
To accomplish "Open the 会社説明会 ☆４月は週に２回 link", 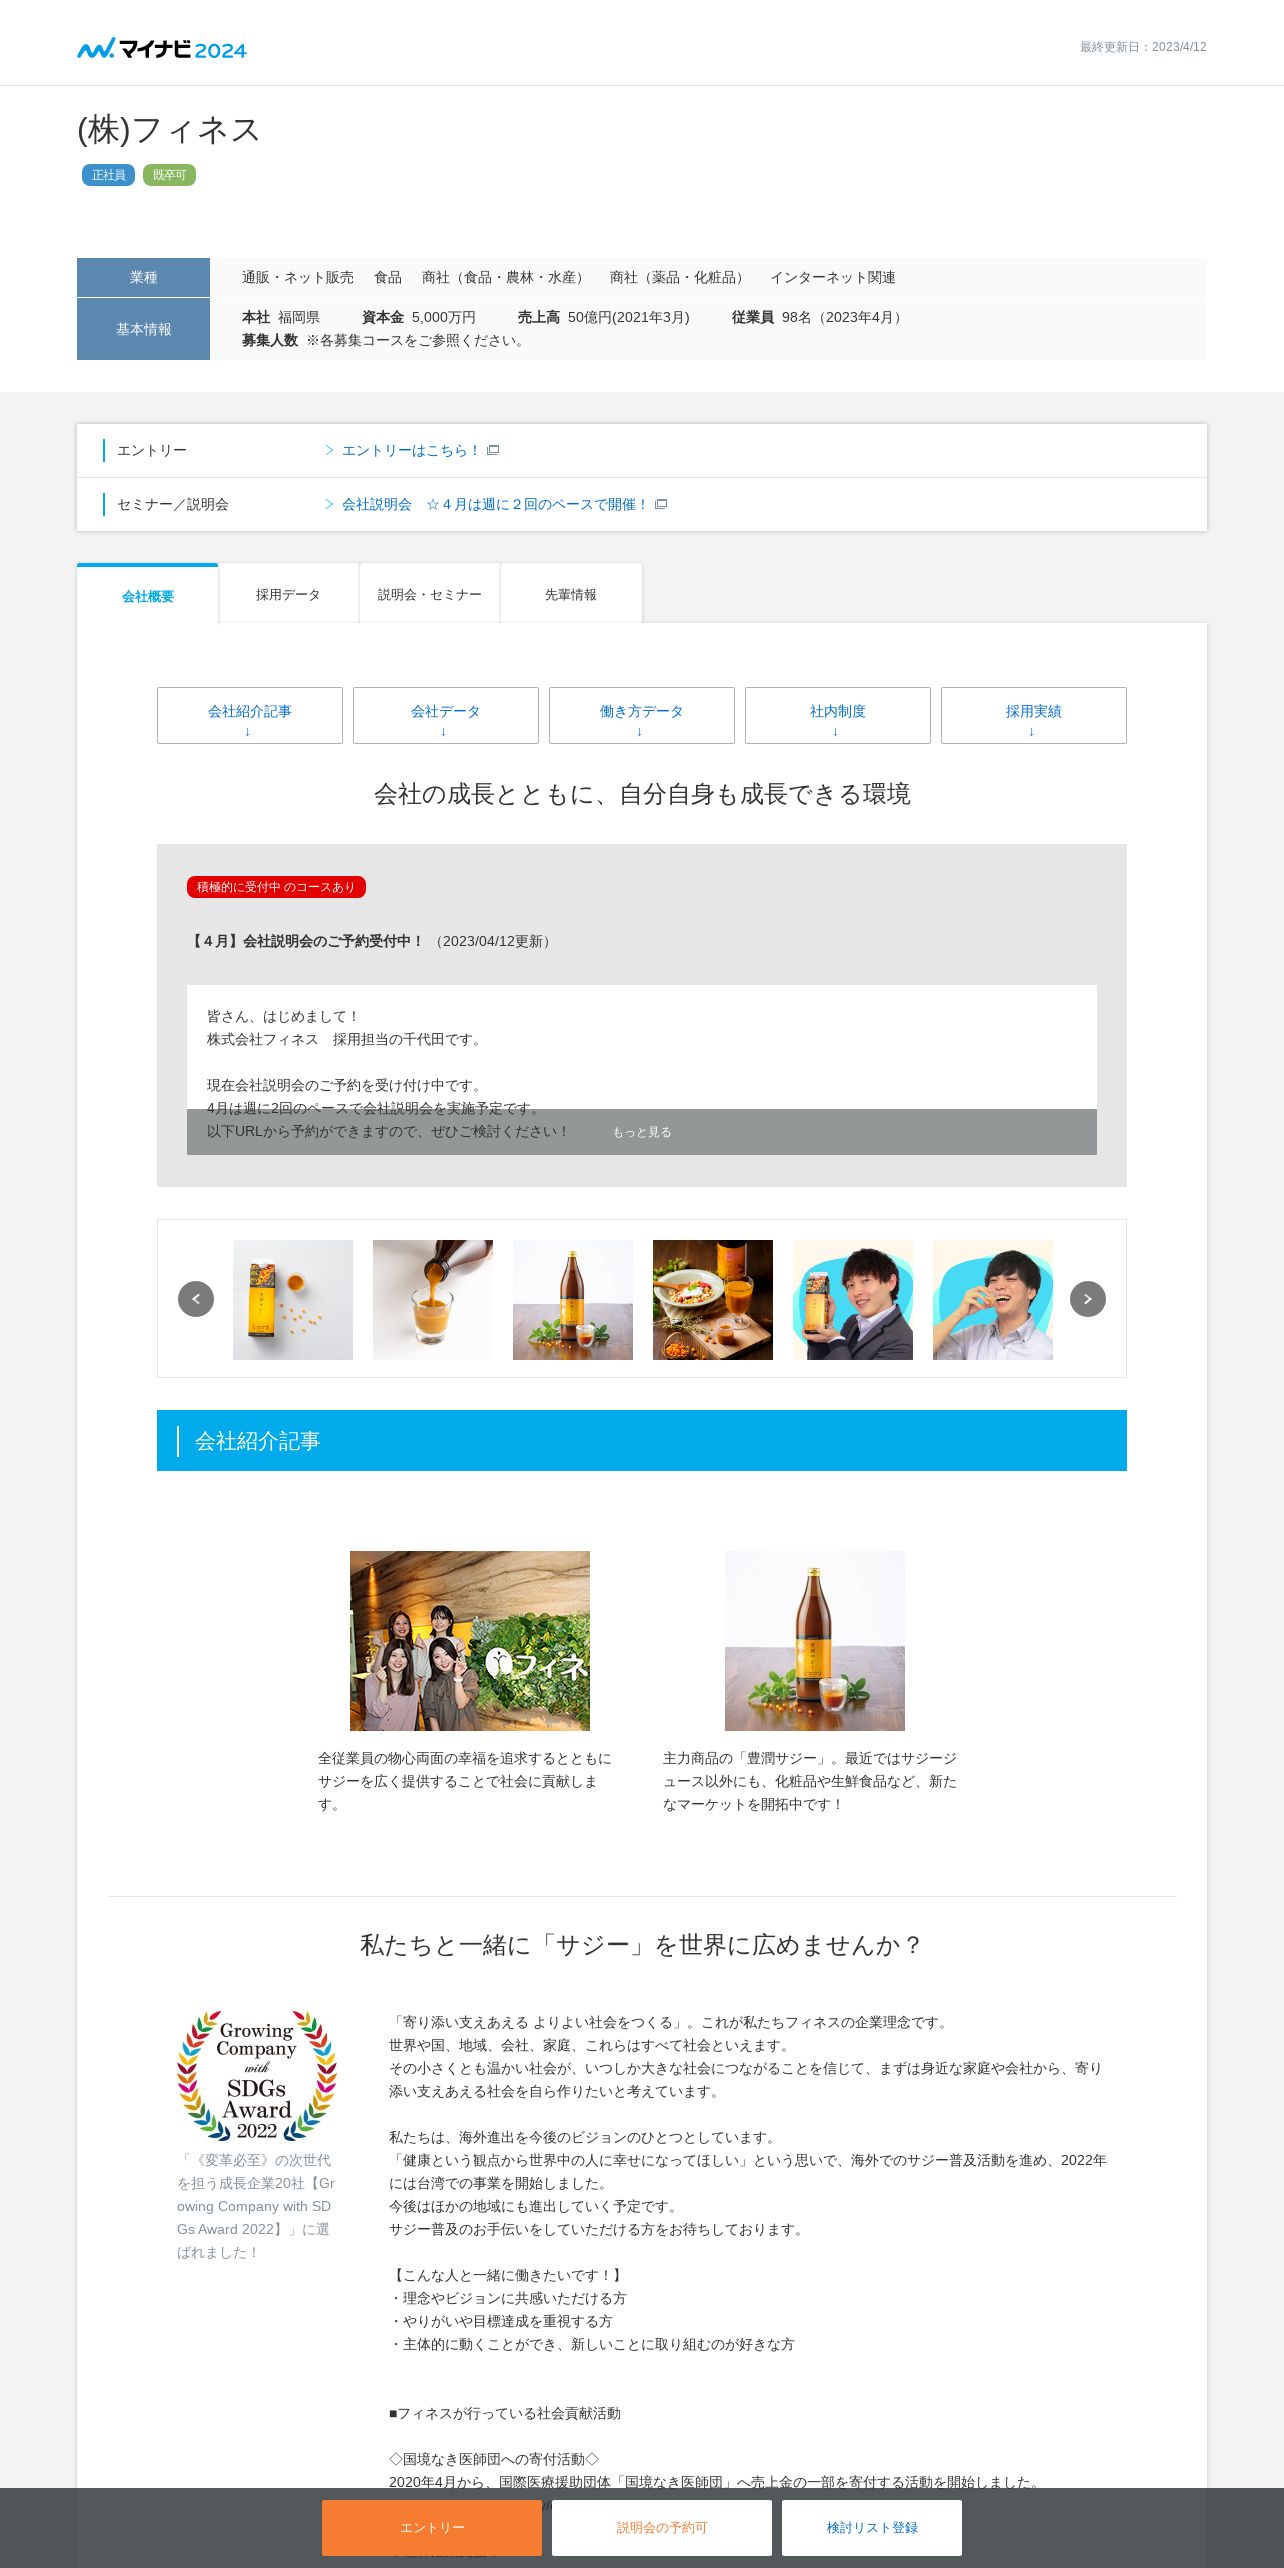I will point(495,504).
